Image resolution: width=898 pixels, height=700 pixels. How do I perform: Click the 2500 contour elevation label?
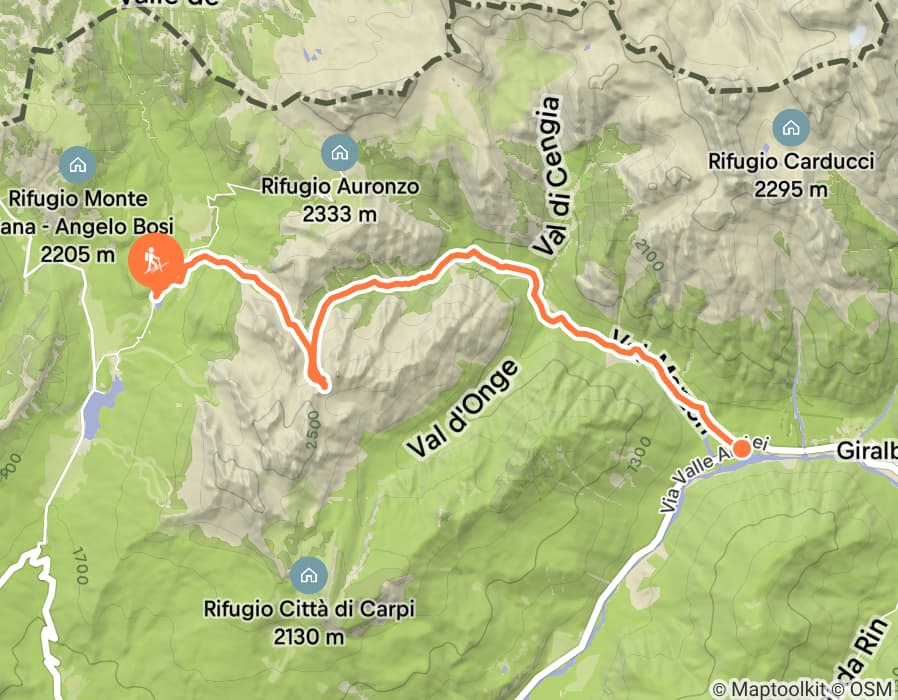point(314,428)
